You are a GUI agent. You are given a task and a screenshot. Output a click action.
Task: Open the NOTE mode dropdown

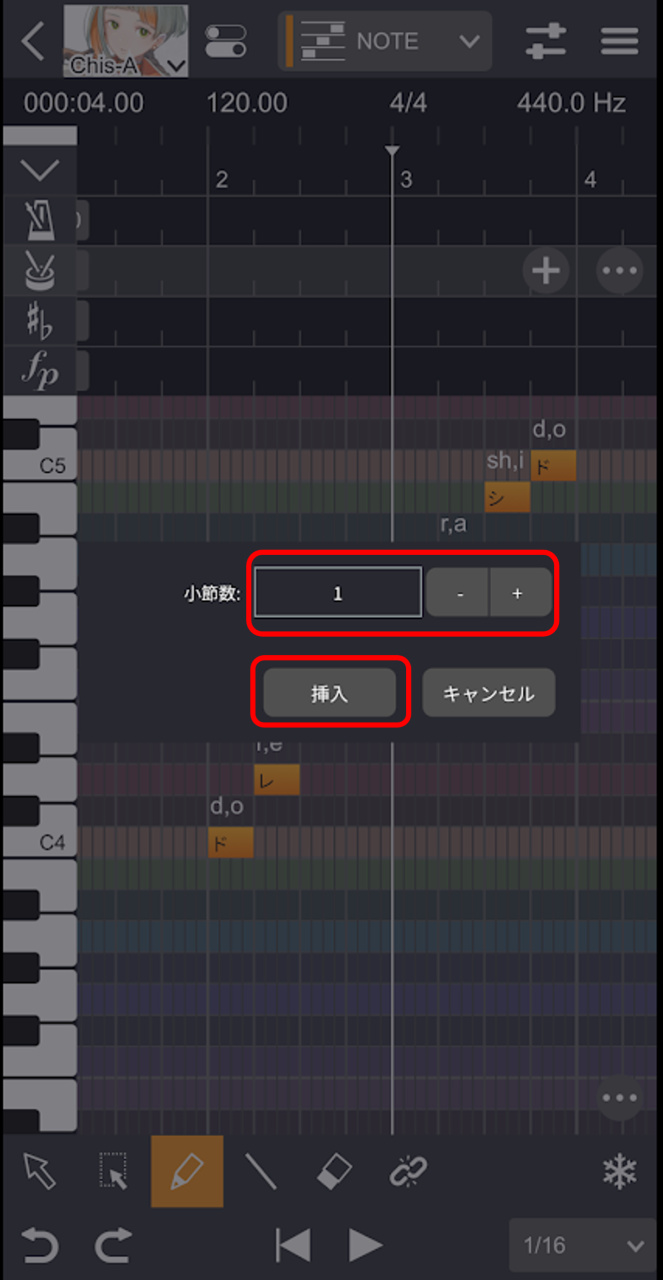[384, 41]
